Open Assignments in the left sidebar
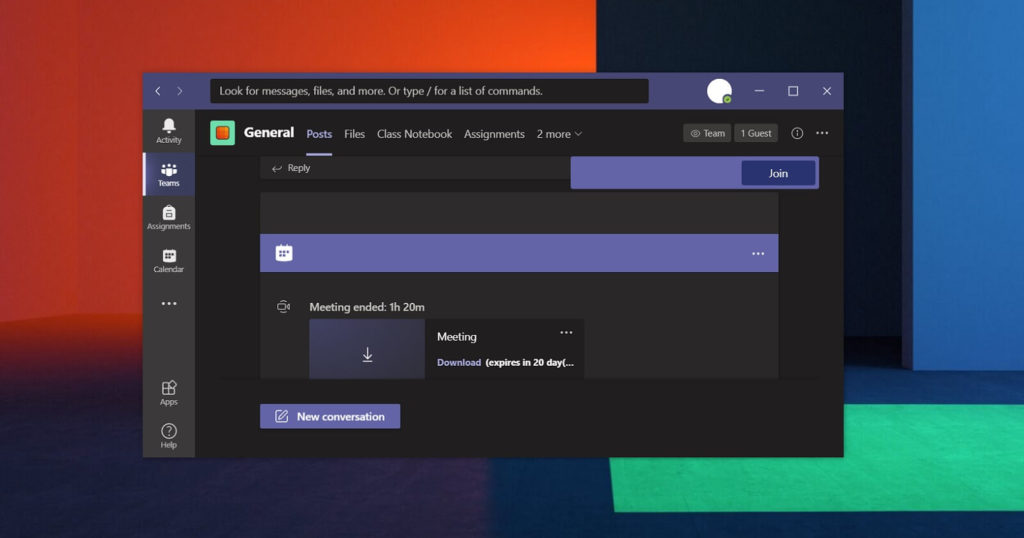This screenshot has height=538, width=1024. click(168, 217)
